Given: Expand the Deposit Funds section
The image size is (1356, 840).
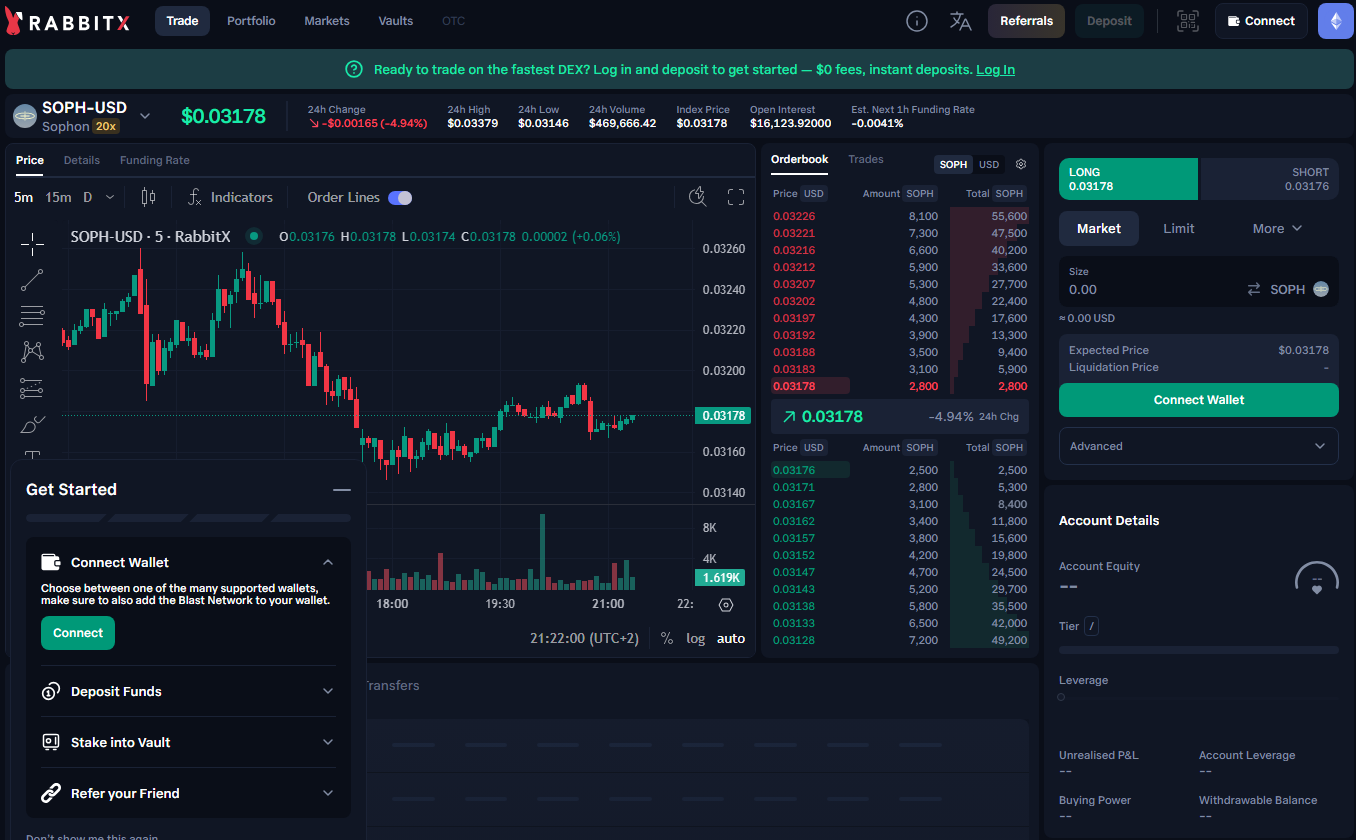Looking at the screenshot, I should [189, 691].
